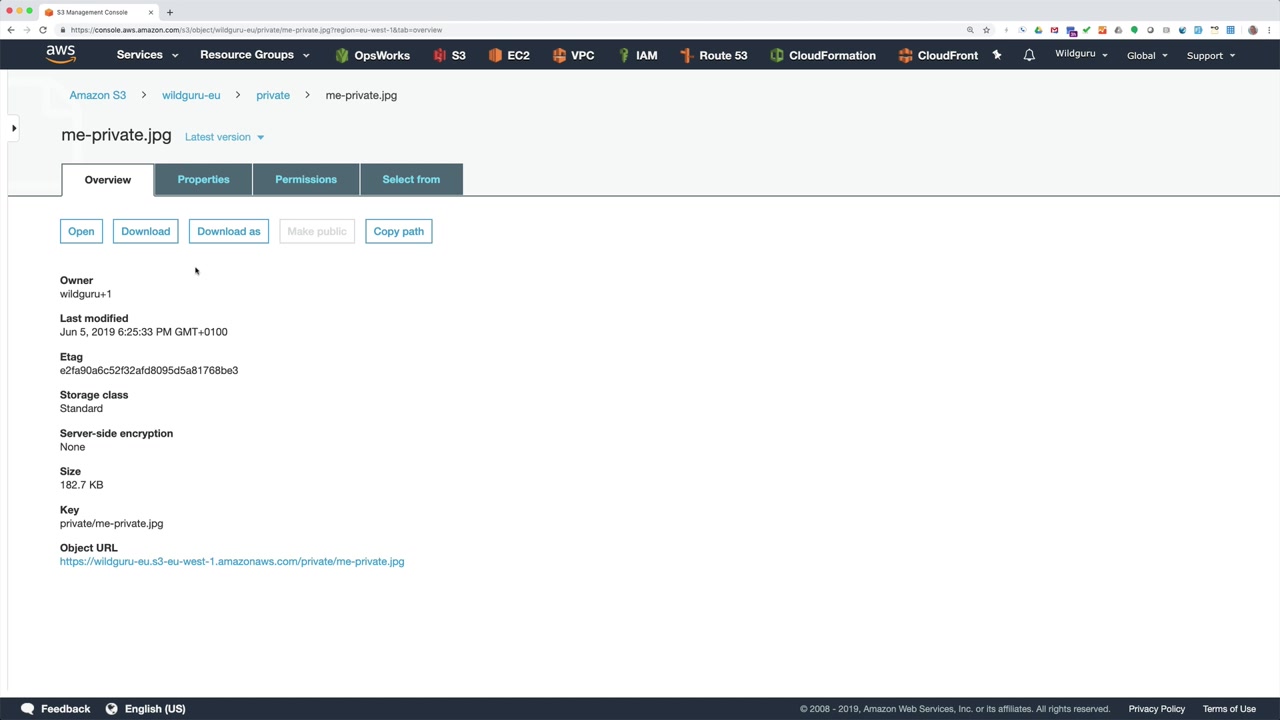Open the CloudFormation service shortcut
The height and width of the screenshot is (720, 1280).
click(x=822, y=55)
